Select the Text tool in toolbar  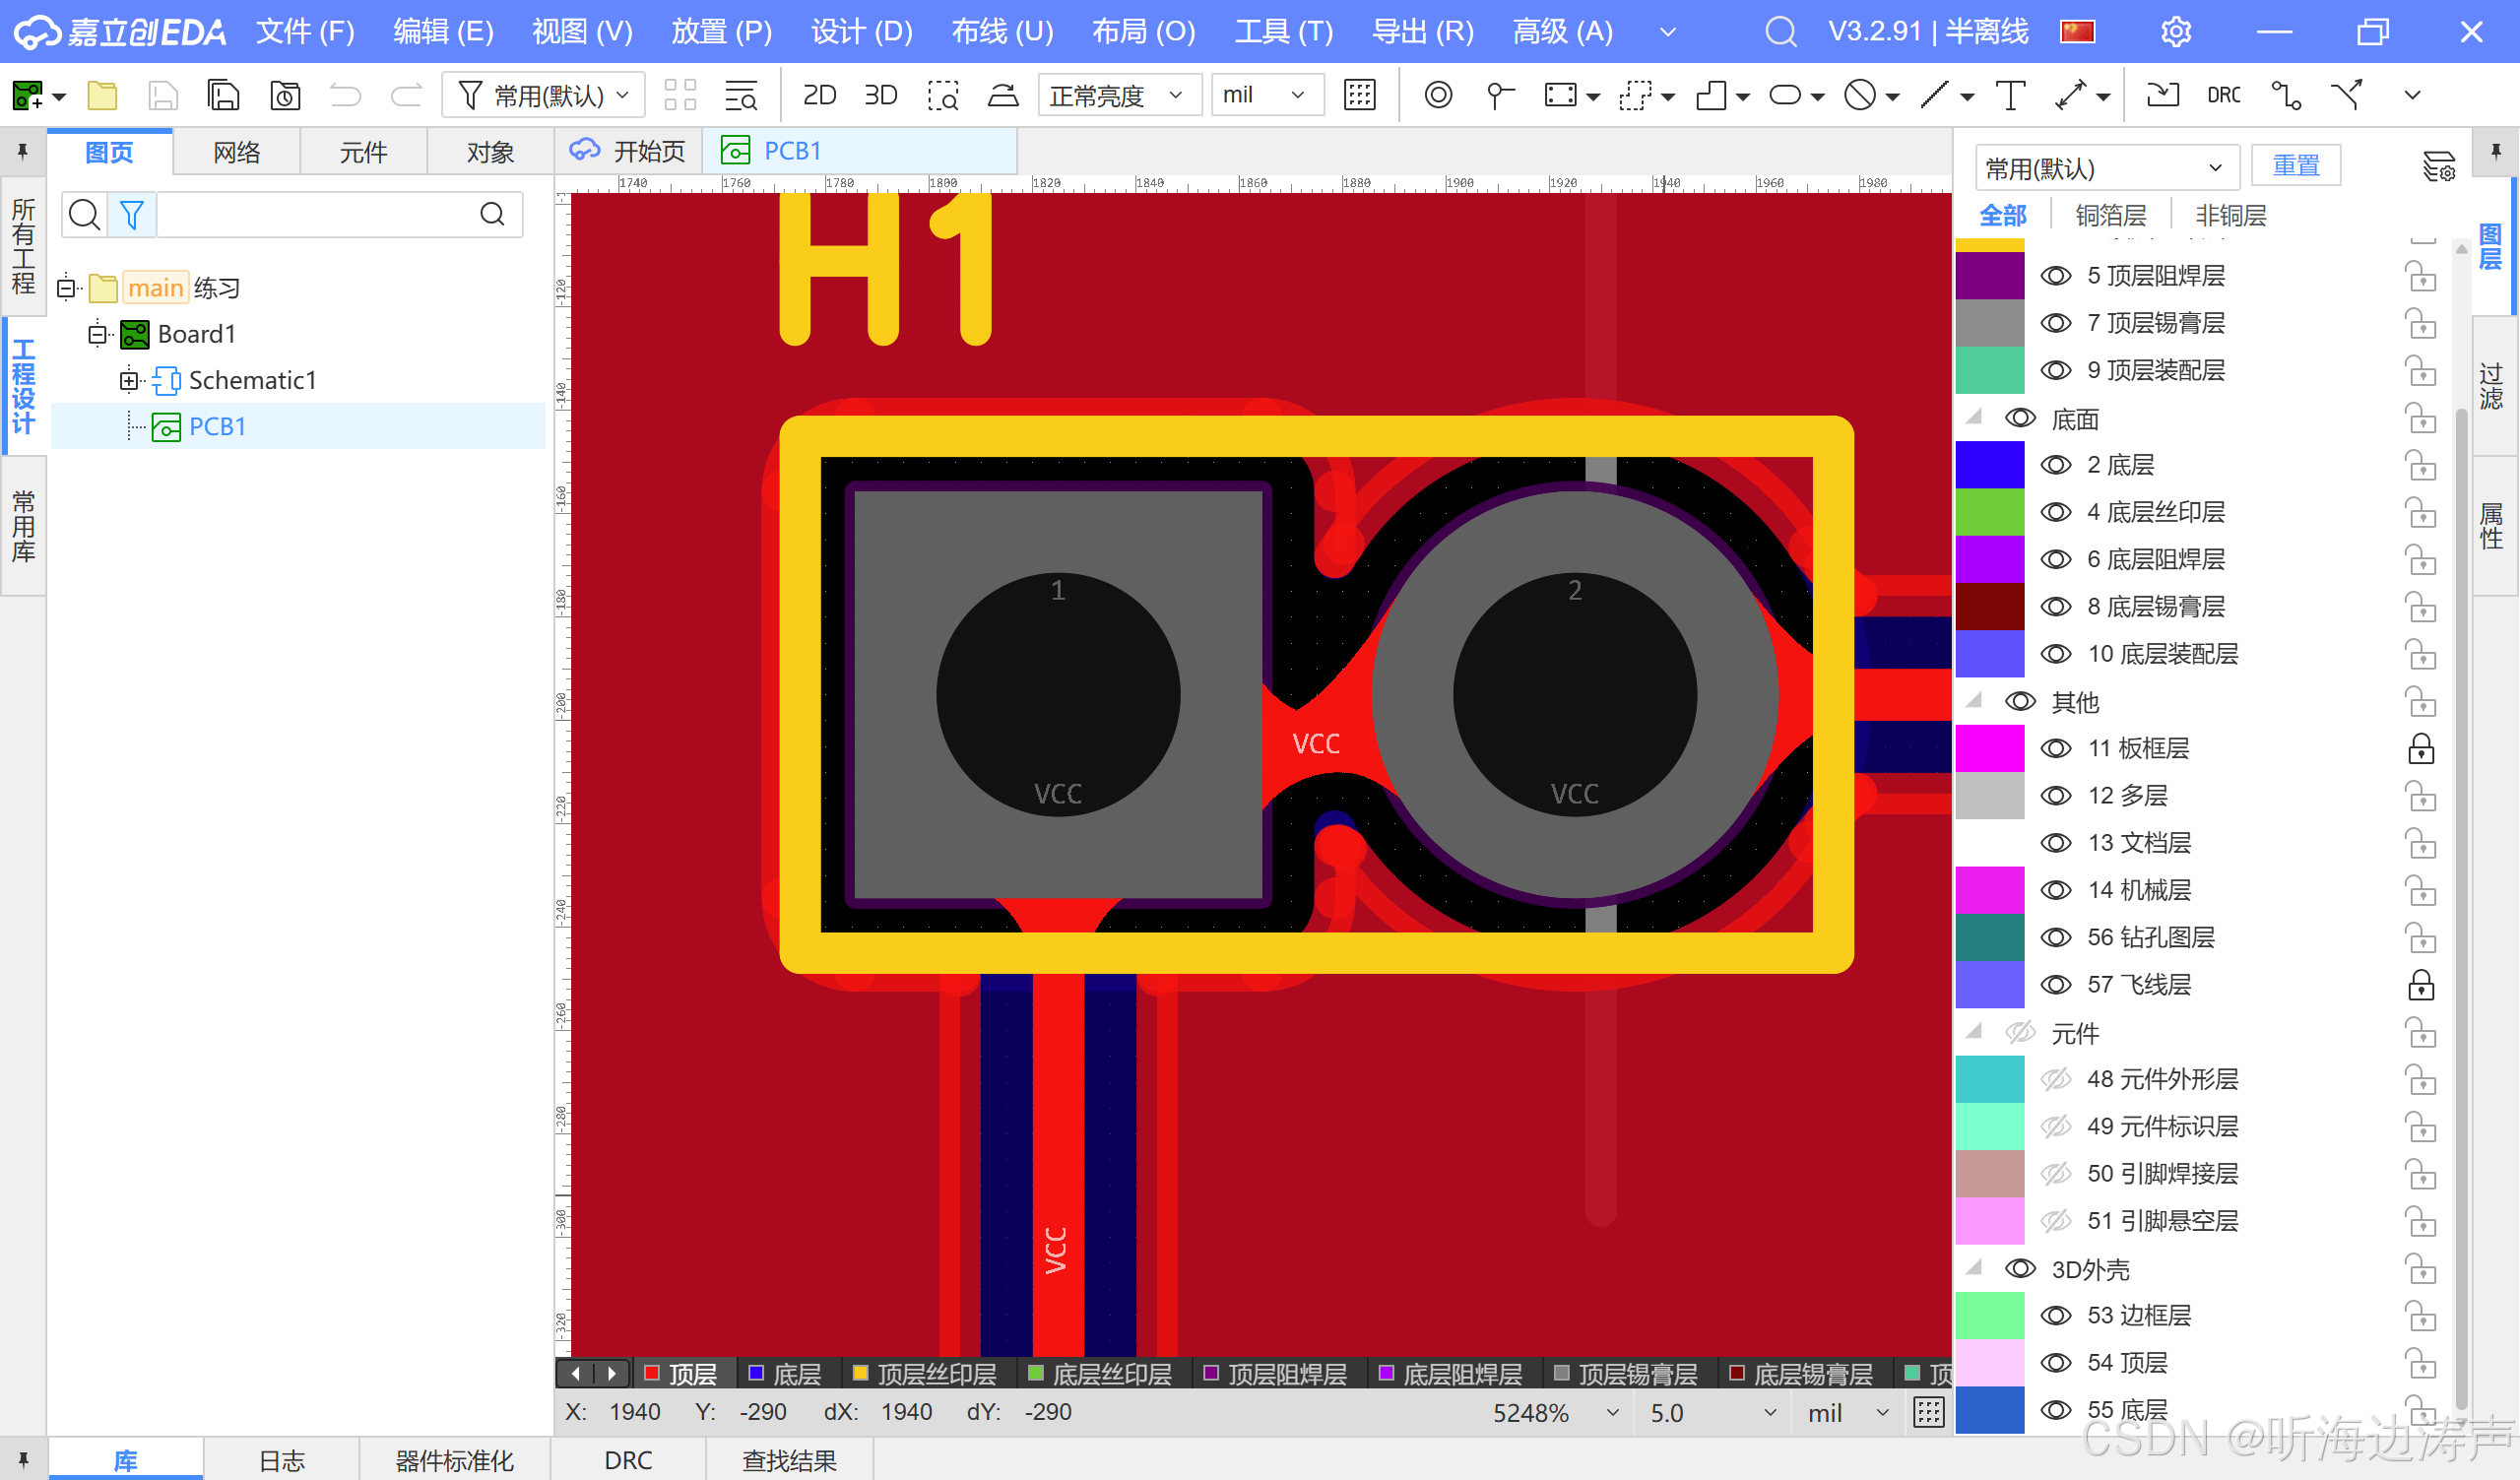tap(2010, 95)
